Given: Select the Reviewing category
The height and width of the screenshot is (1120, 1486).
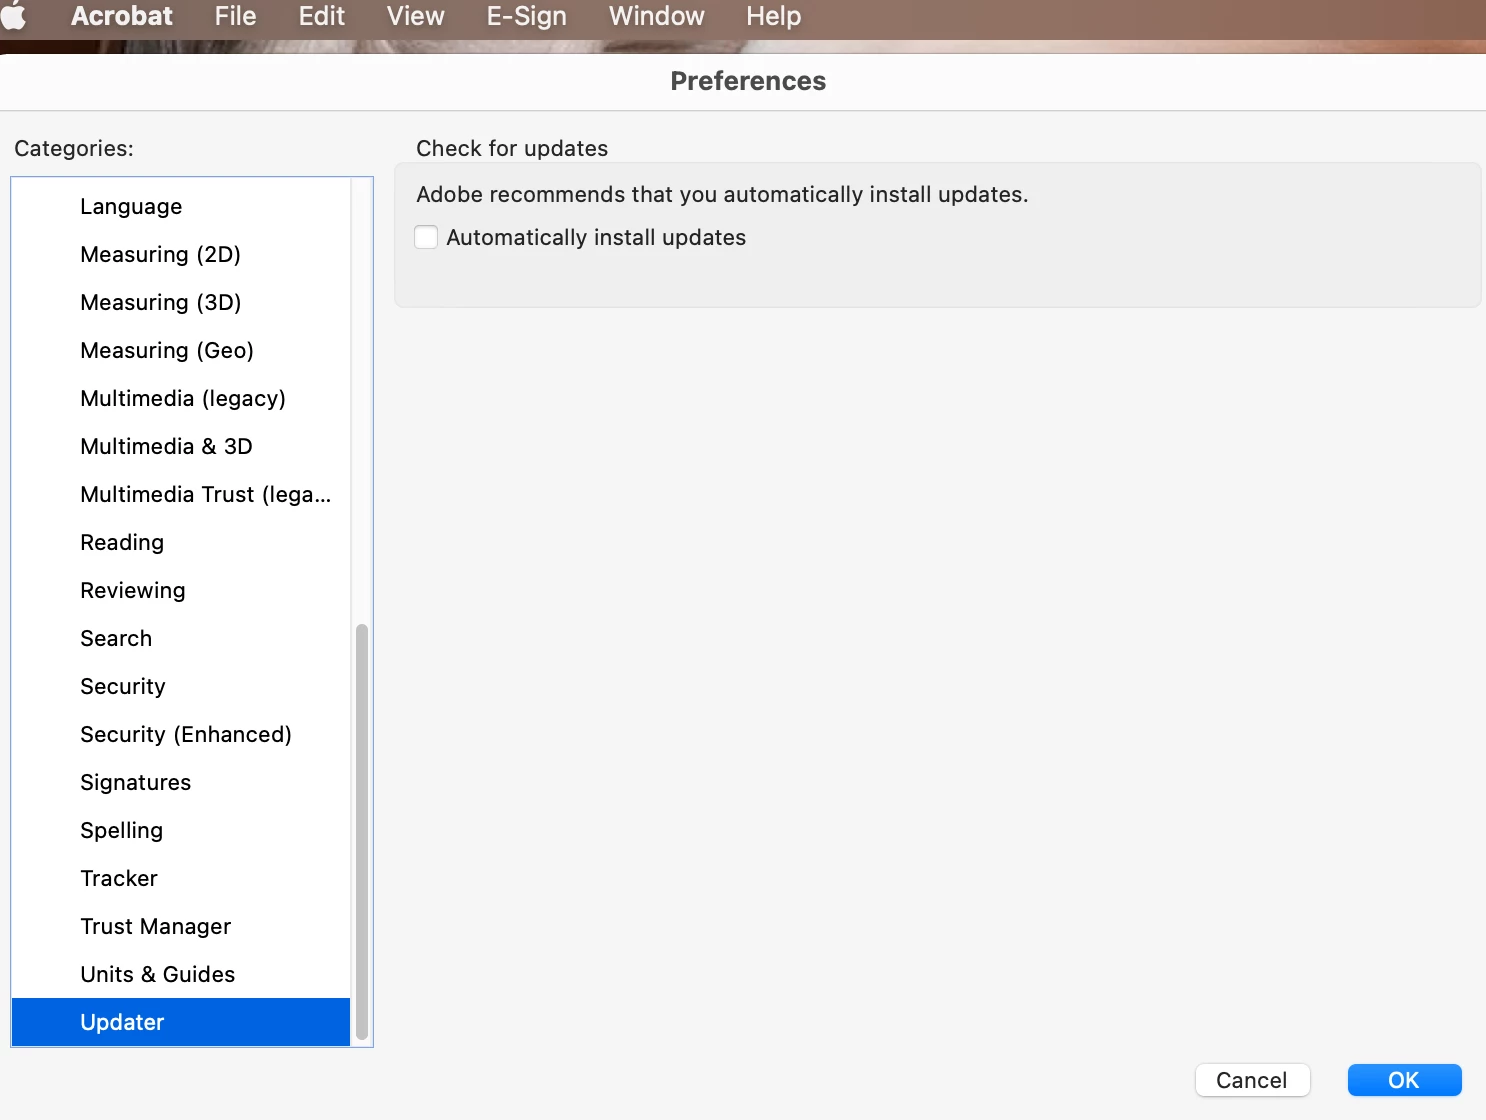Looking at the screenshot, I should pos(181,590).
